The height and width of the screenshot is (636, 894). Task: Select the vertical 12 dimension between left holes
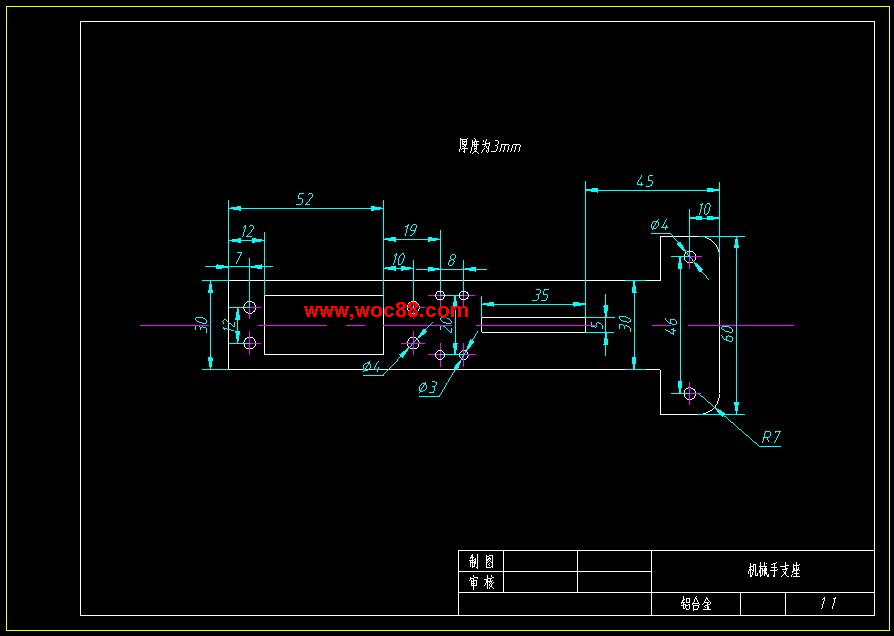(x=230, y=325)
